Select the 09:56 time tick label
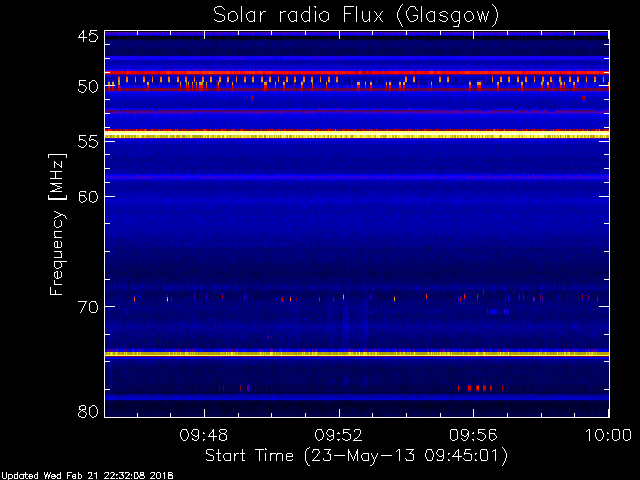 474,436
